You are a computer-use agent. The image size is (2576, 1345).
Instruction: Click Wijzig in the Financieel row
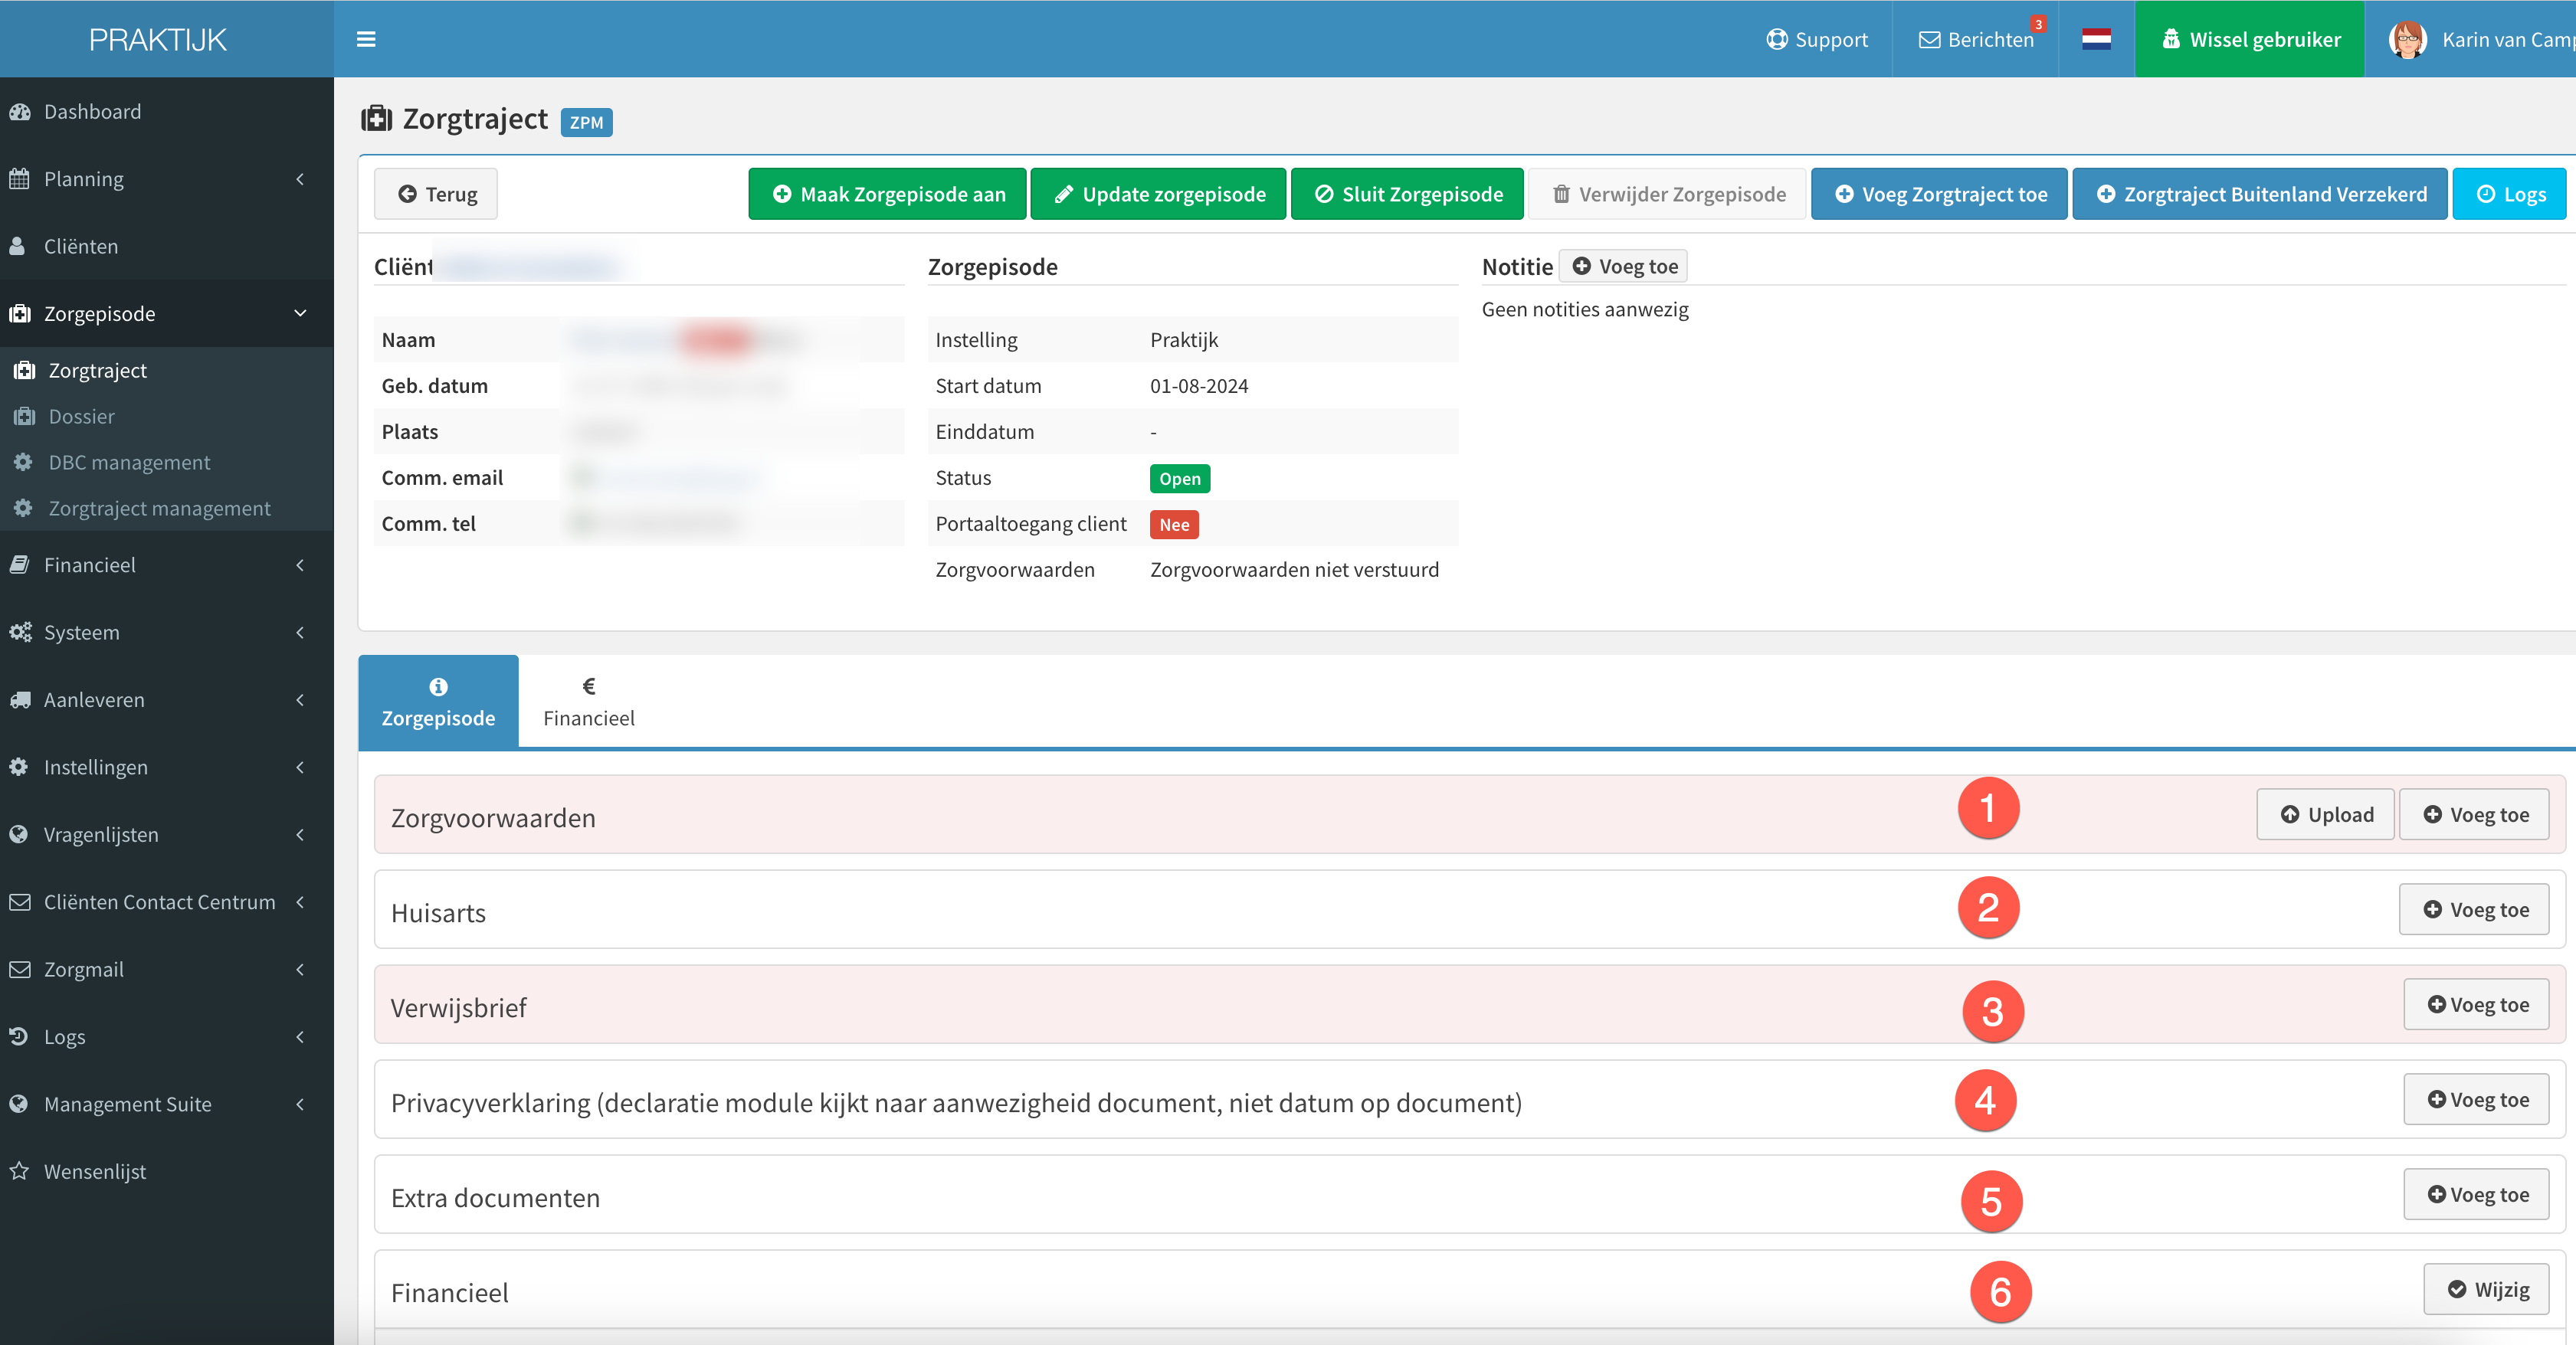2486,1289
